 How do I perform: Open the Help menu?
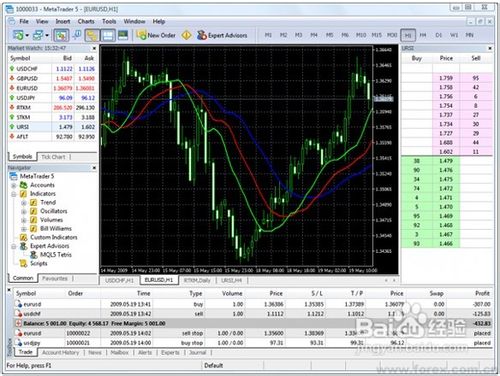[x=159, y=21]
